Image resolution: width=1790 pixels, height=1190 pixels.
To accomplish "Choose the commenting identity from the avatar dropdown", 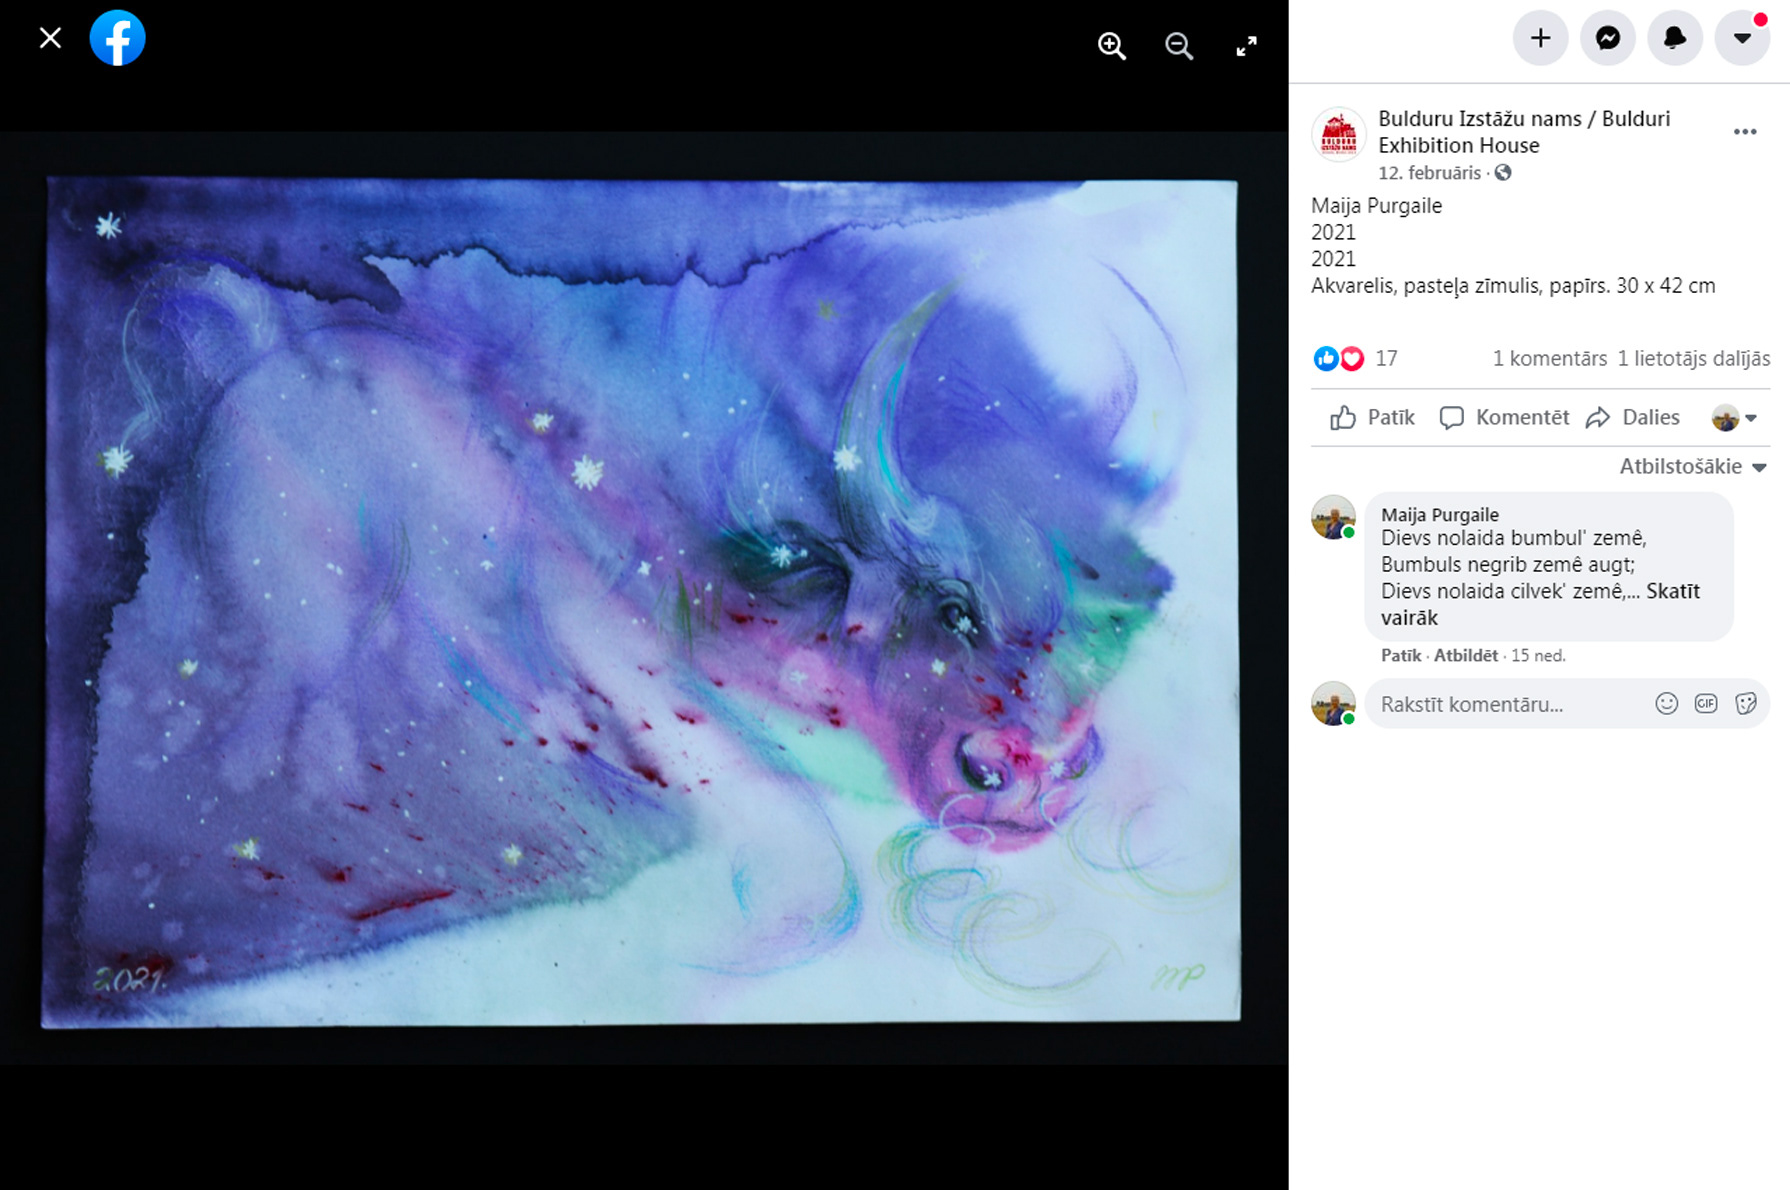I will click(x=1734, y=418).
